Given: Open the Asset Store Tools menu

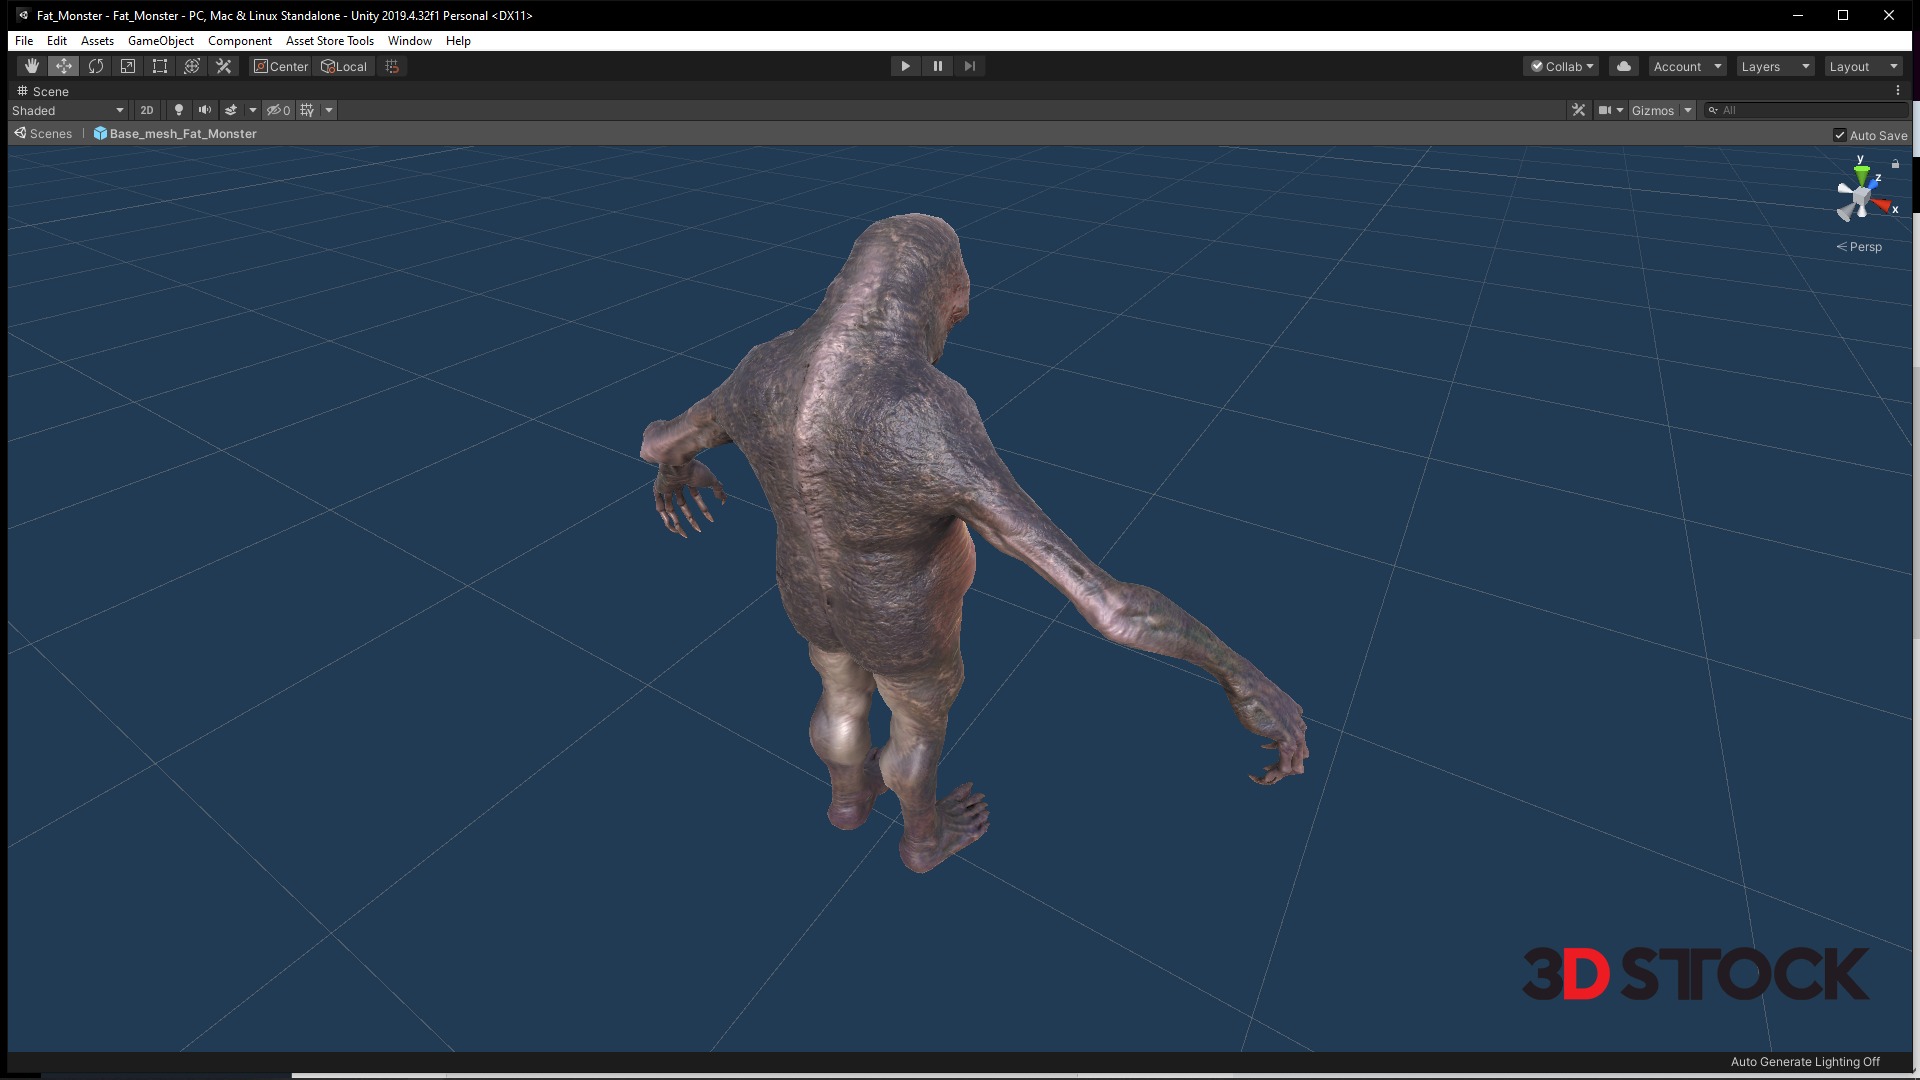Looking at the screenshot, I should 329,41.
